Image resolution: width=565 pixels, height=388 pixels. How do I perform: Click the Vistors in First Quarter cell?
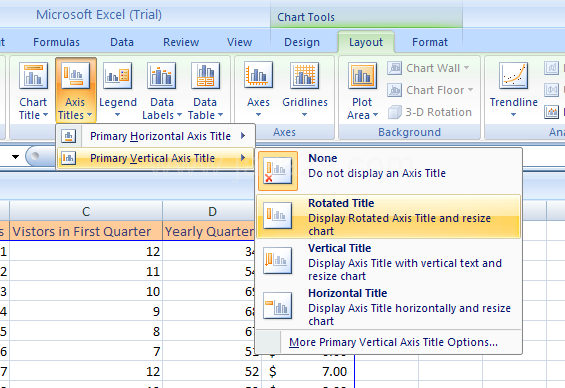[x=86, y=231]
